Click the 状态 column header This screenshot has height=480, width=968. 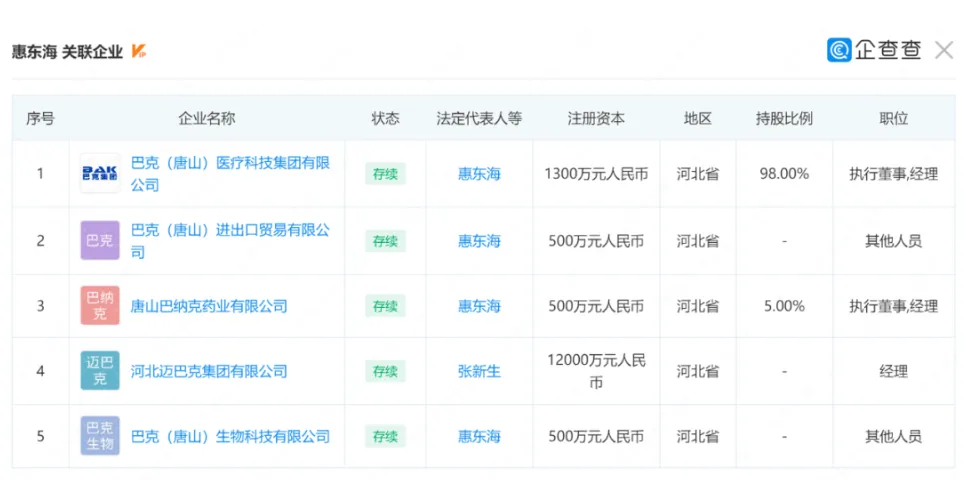[385, 118]
